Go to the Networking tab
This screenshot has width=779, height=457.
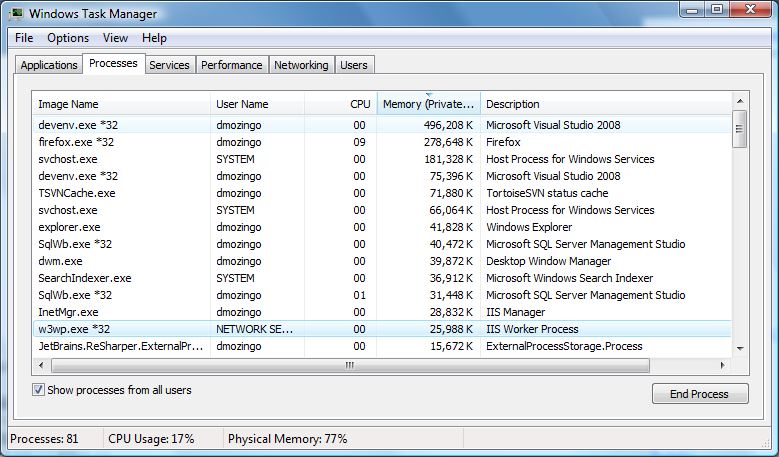301,65
